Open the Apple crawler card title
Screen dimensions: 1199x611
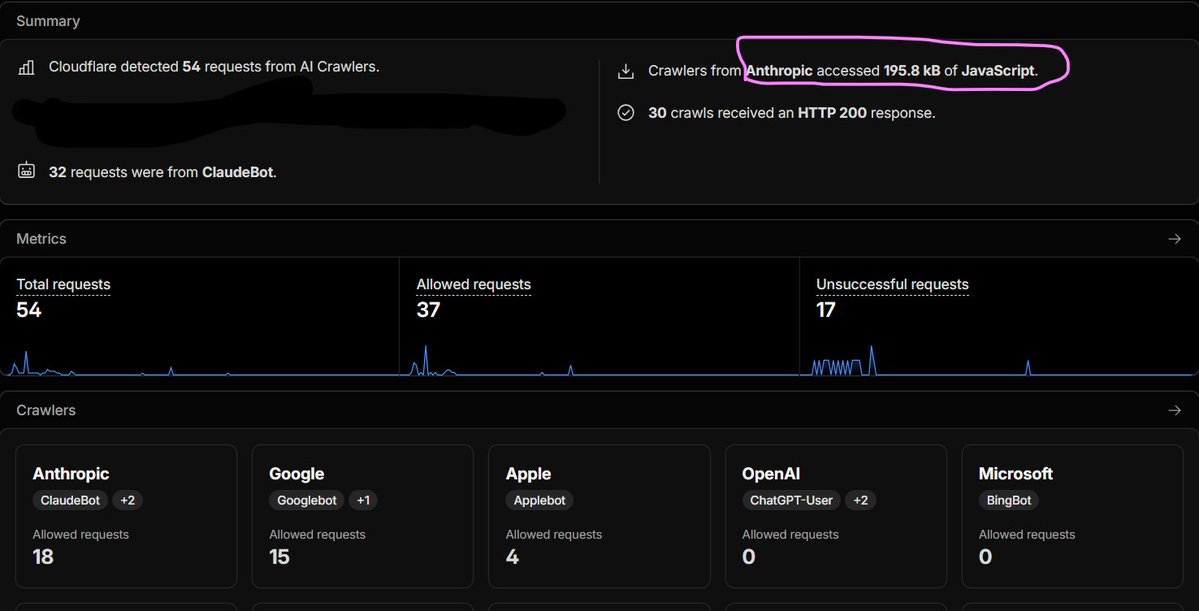tap(528, 474)
